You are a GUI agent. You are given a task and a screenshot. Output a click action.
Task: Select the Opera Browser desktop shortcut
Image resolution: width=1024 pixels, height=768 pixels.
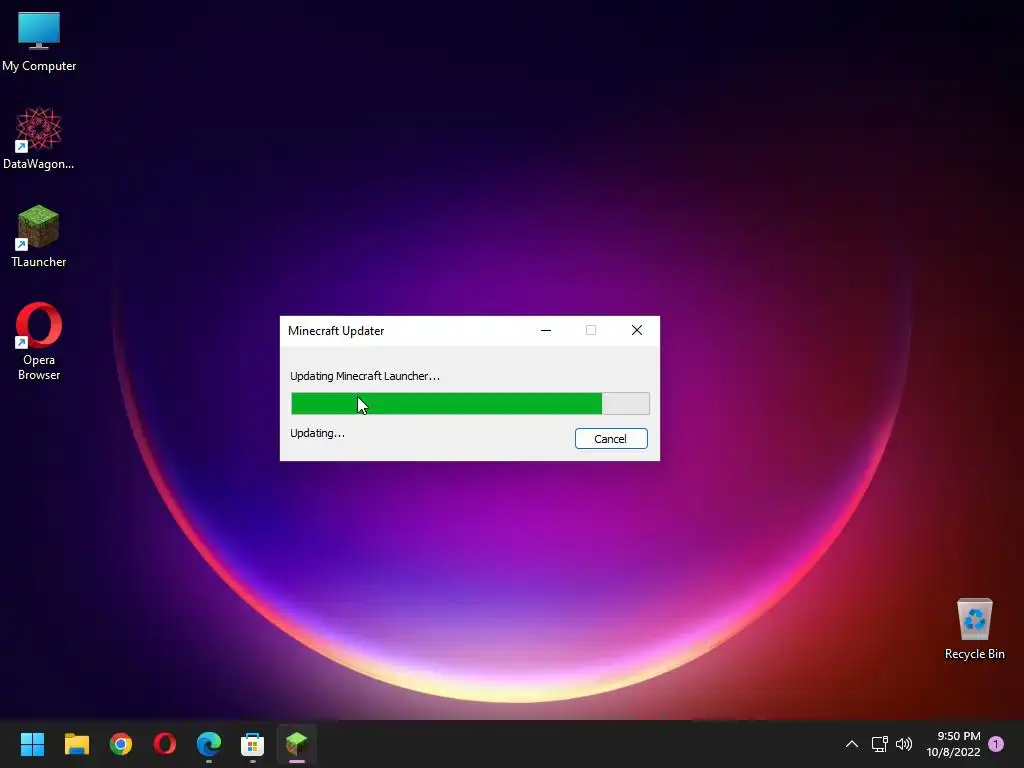coord(39,341)
